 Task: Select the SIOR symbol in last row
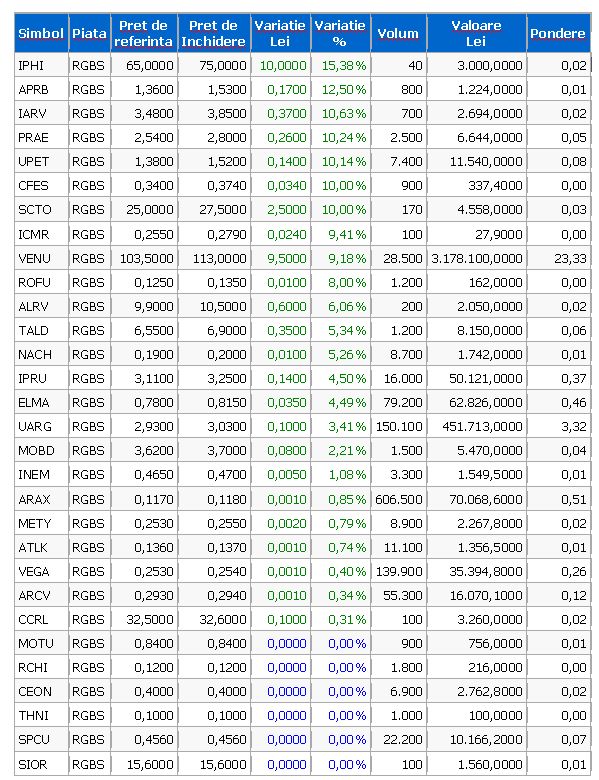tap(33, 764)
